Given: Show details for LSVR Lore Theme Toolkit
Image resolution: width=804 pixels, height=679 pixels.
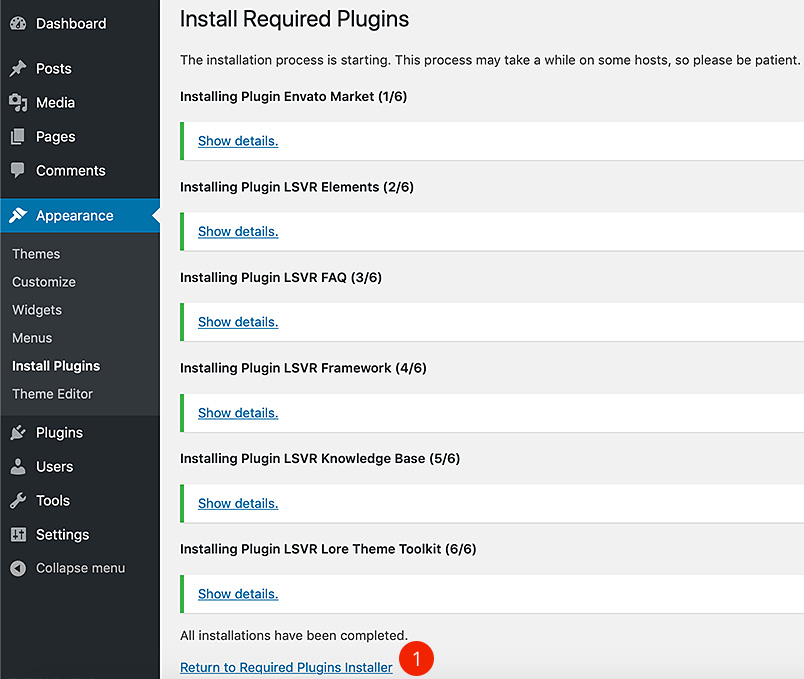Looking at the screenshot, I should pyautogui.click(x=238, y=594).
